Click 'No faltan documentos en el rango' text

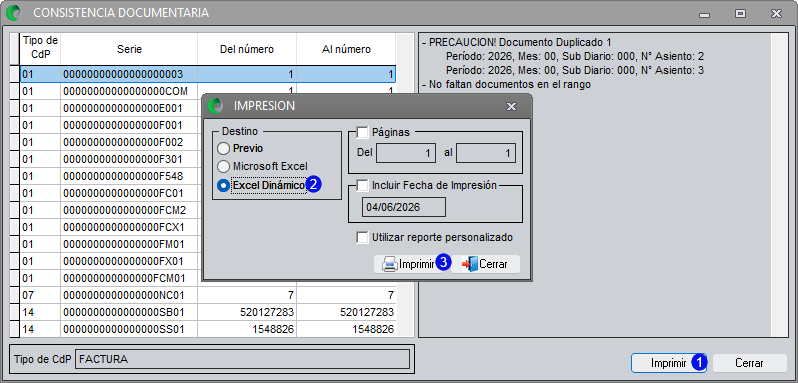click(506, 84)
